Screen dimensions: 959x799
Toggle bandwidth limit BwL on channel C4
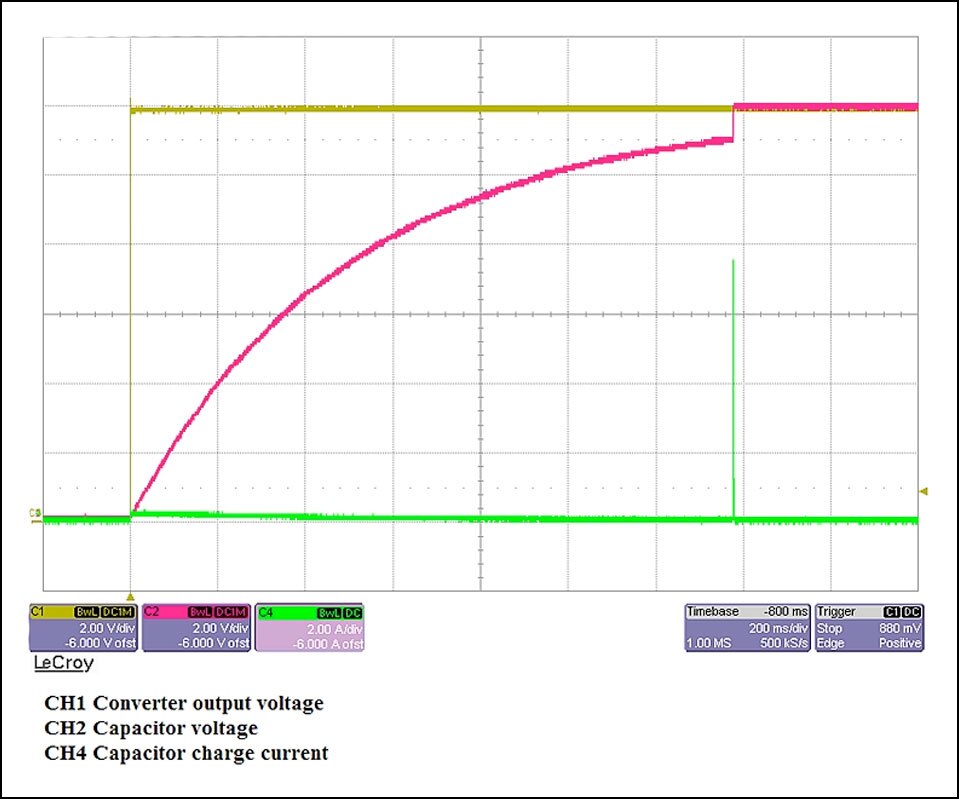[x=328, y=612]
